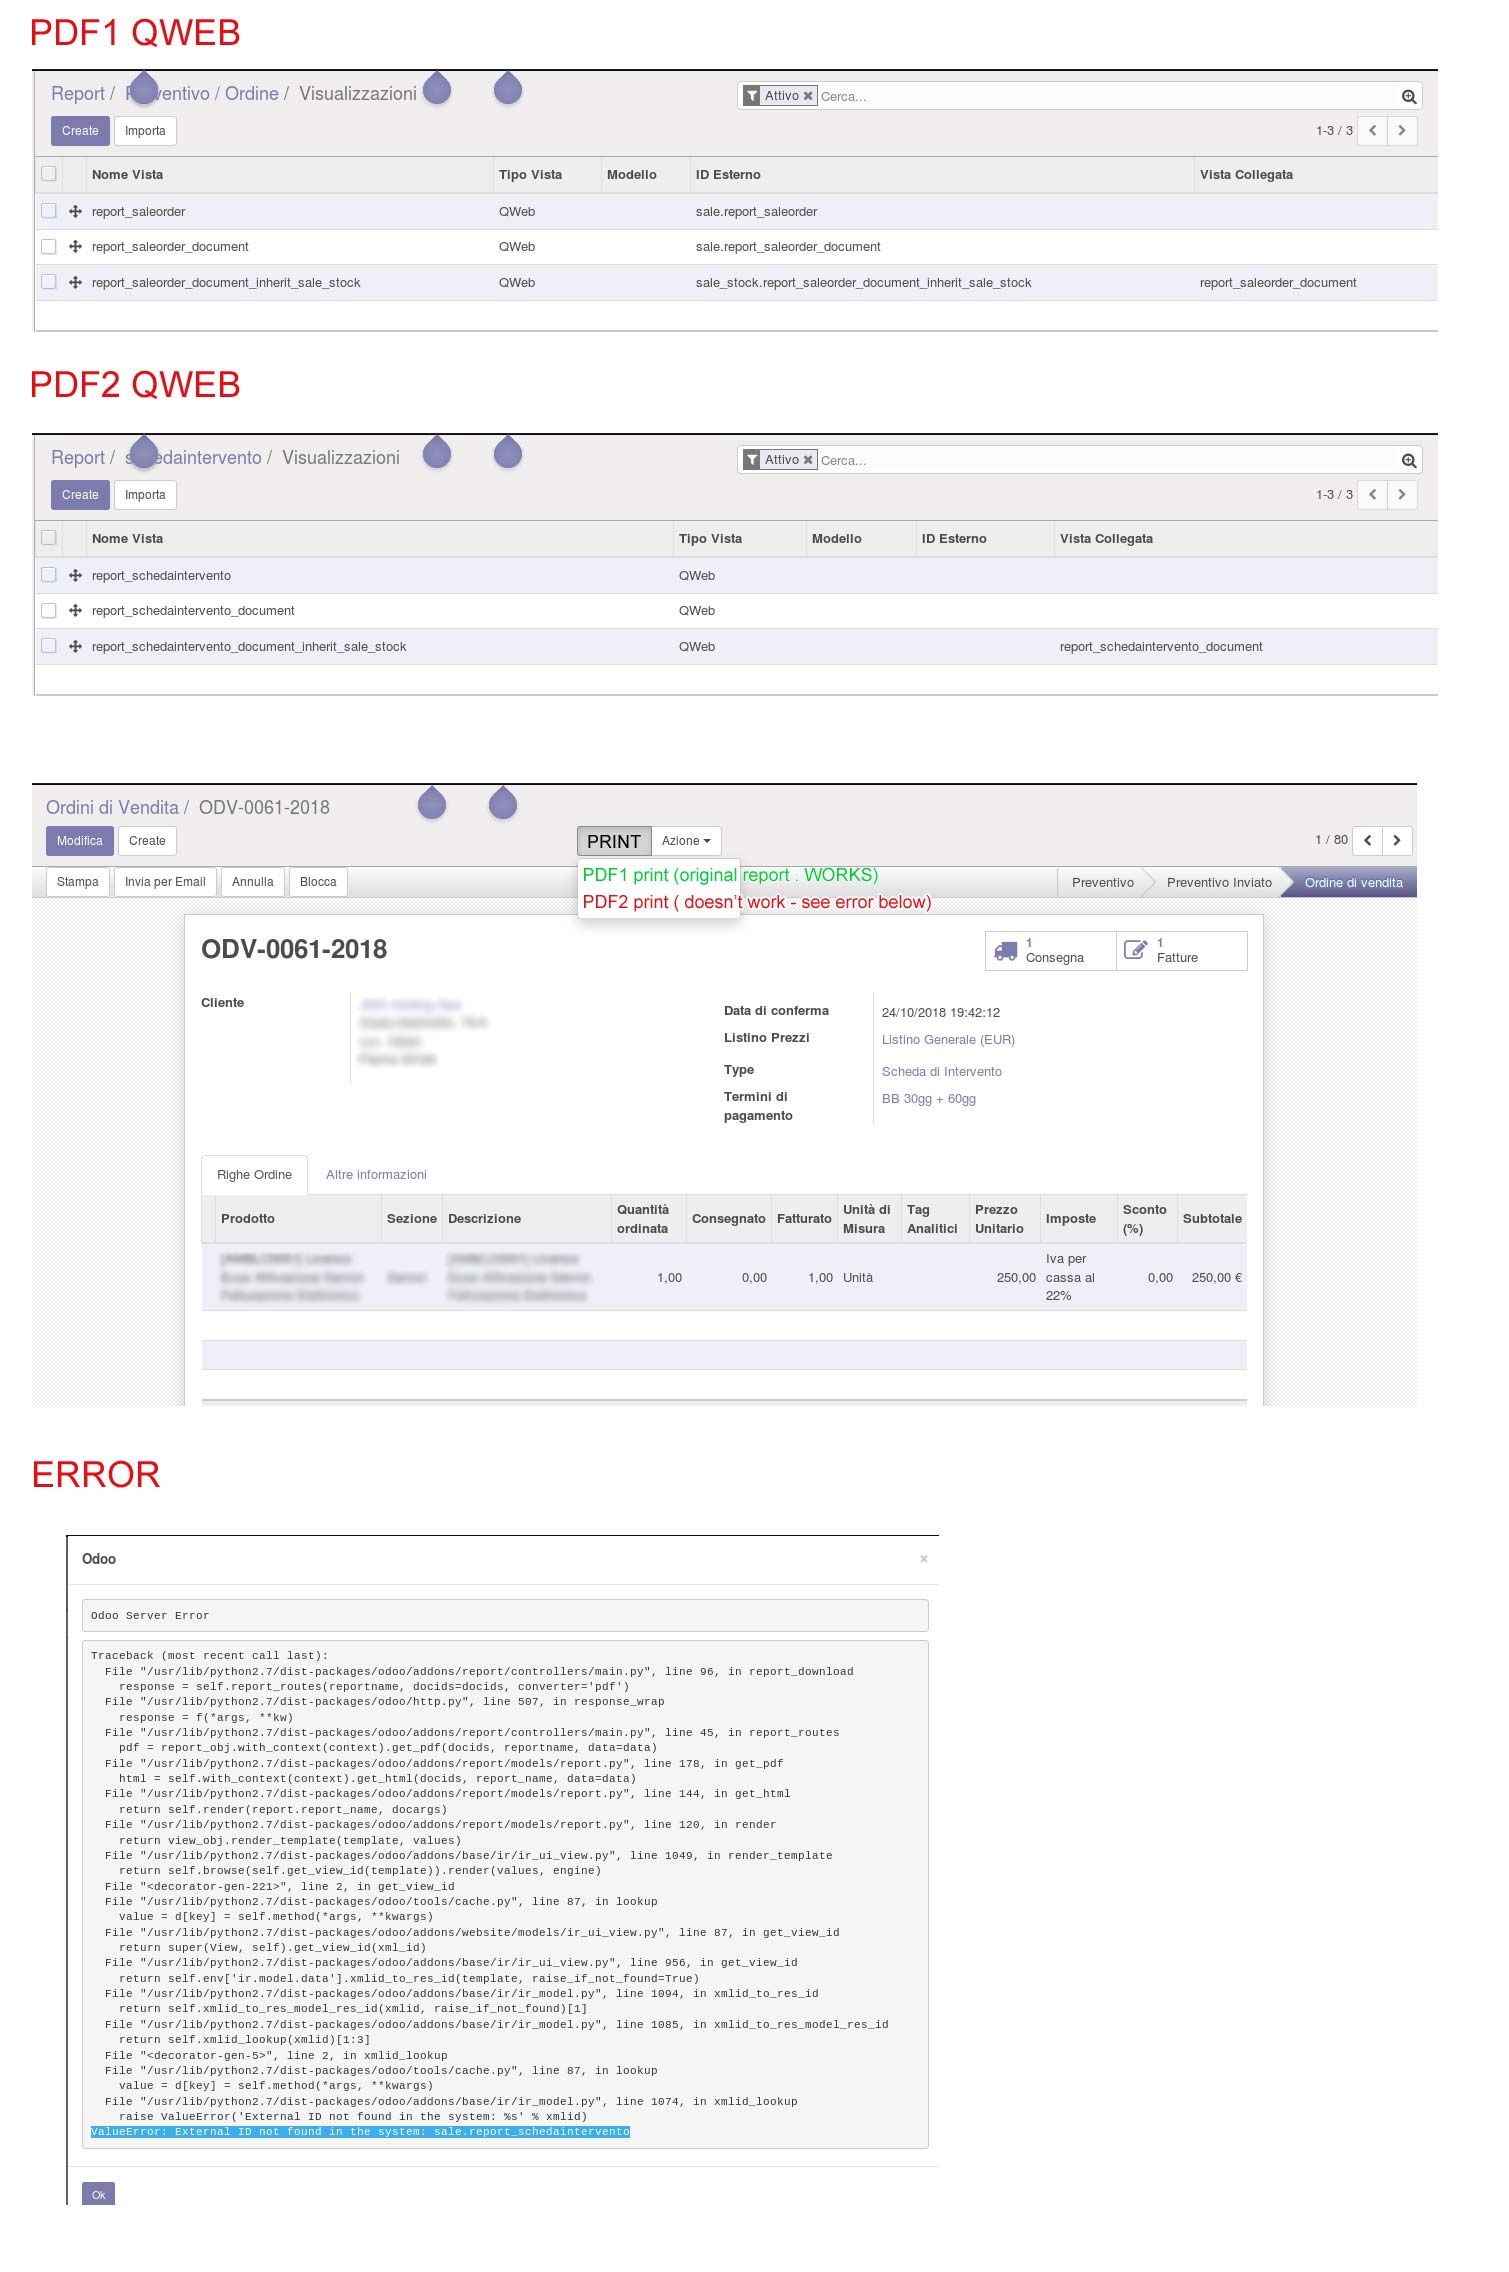Close the Odoo error dialog with X
The width and height of the screenshot is (1509, 2272).
924,1559
